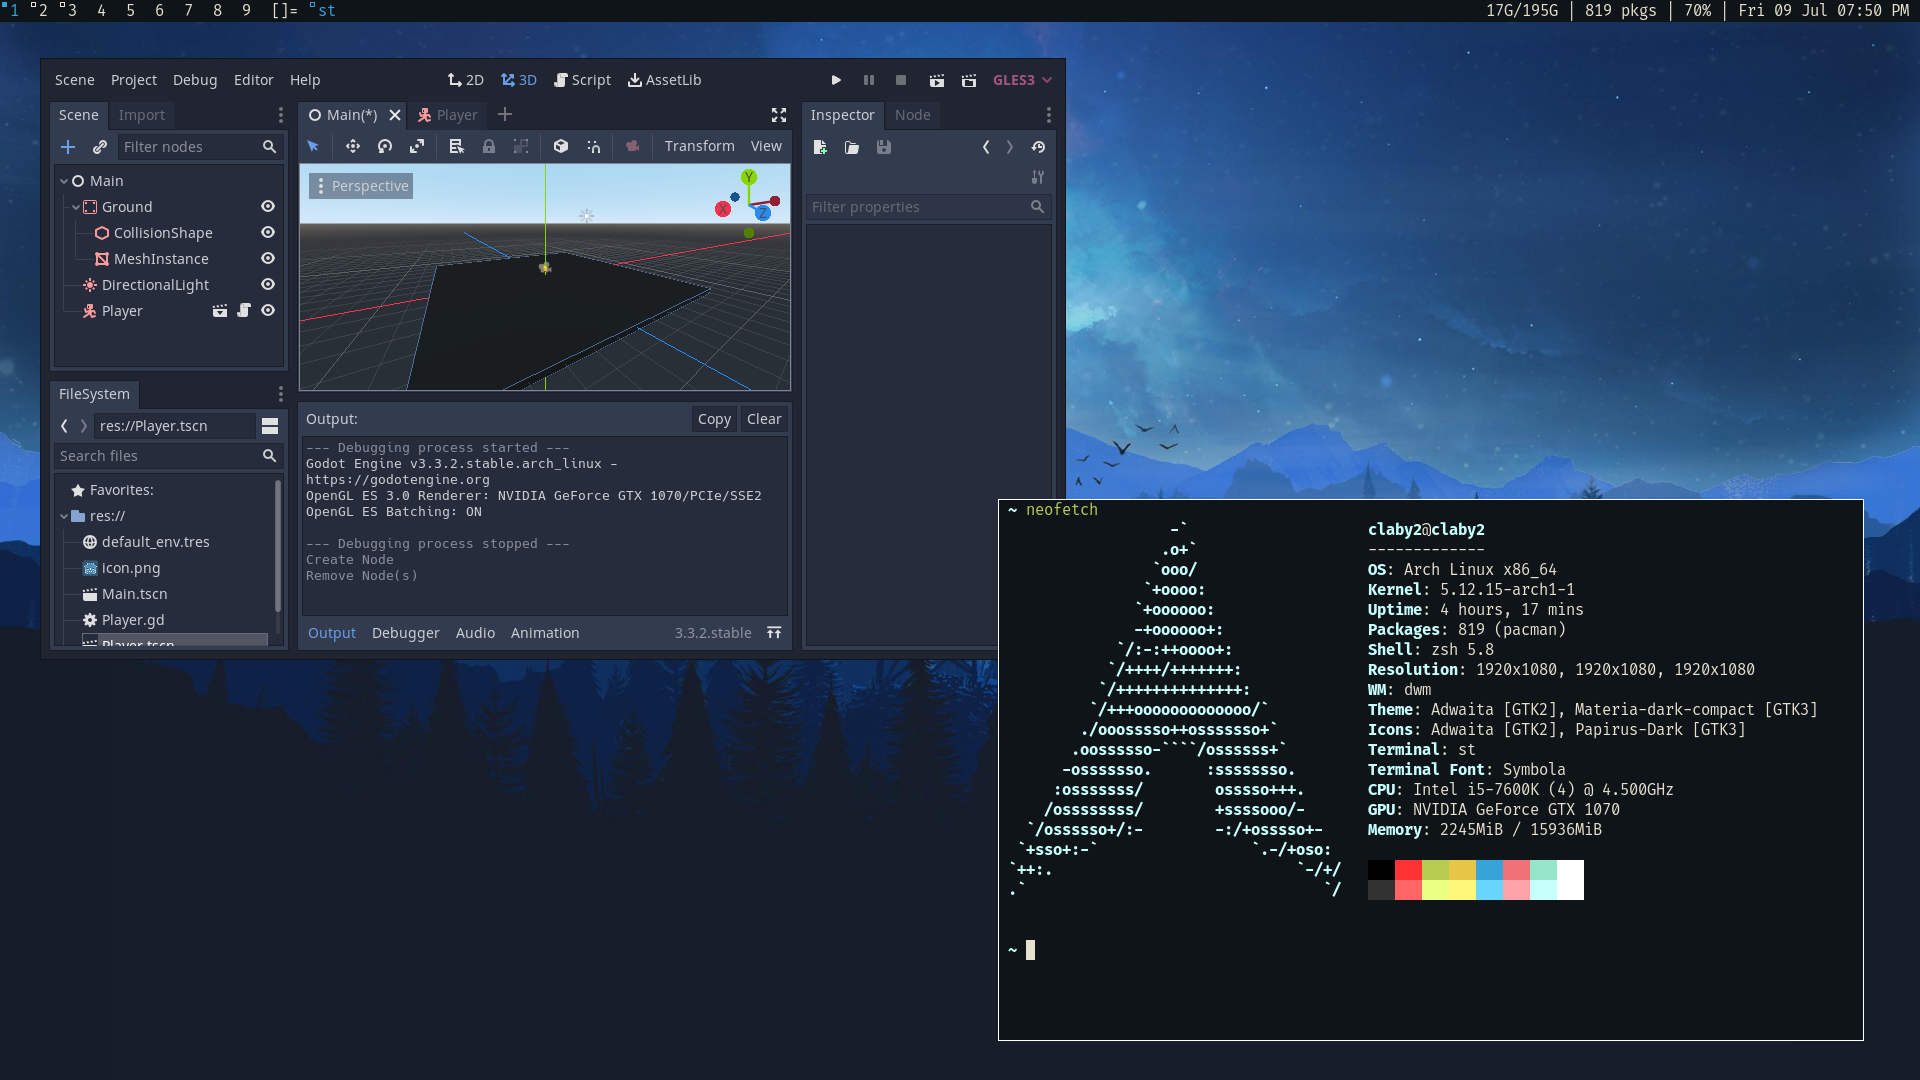Open the AssetLib workspace

[664, 80]
